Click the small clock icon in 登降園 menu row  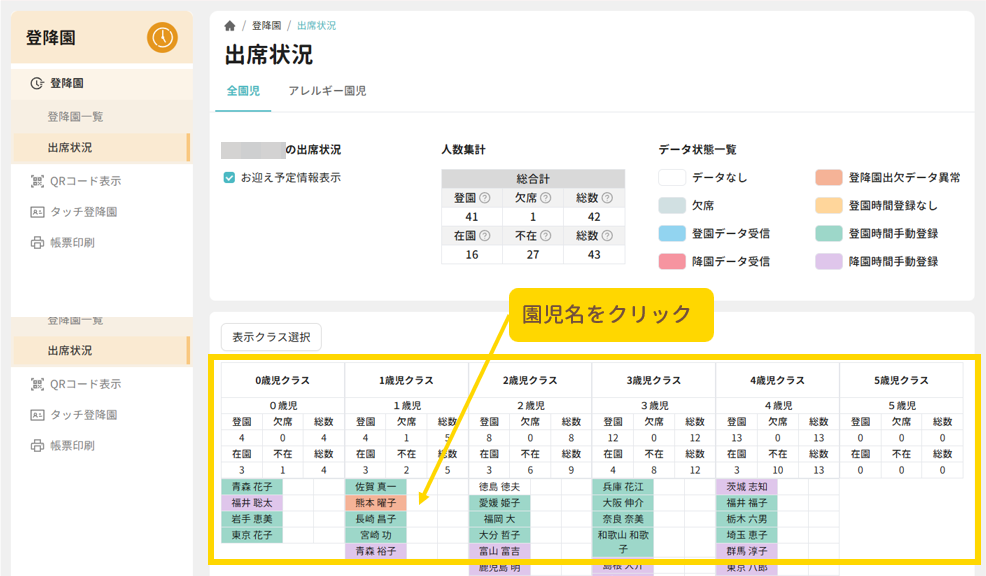37,84
